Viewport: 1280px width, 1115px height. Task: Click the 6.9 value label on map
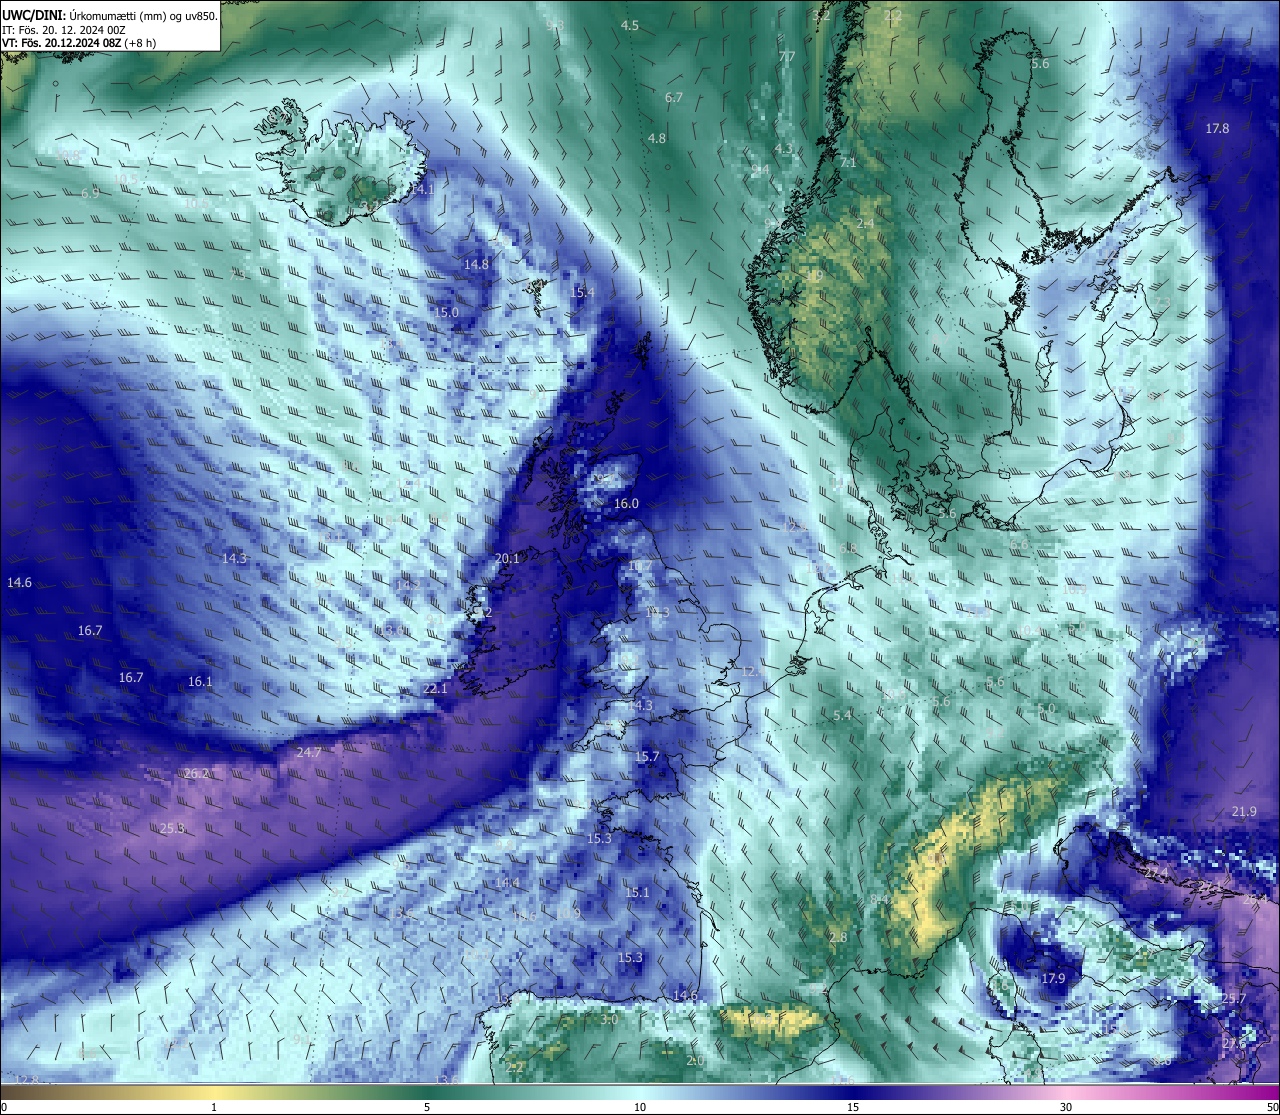tap(90, 193)
